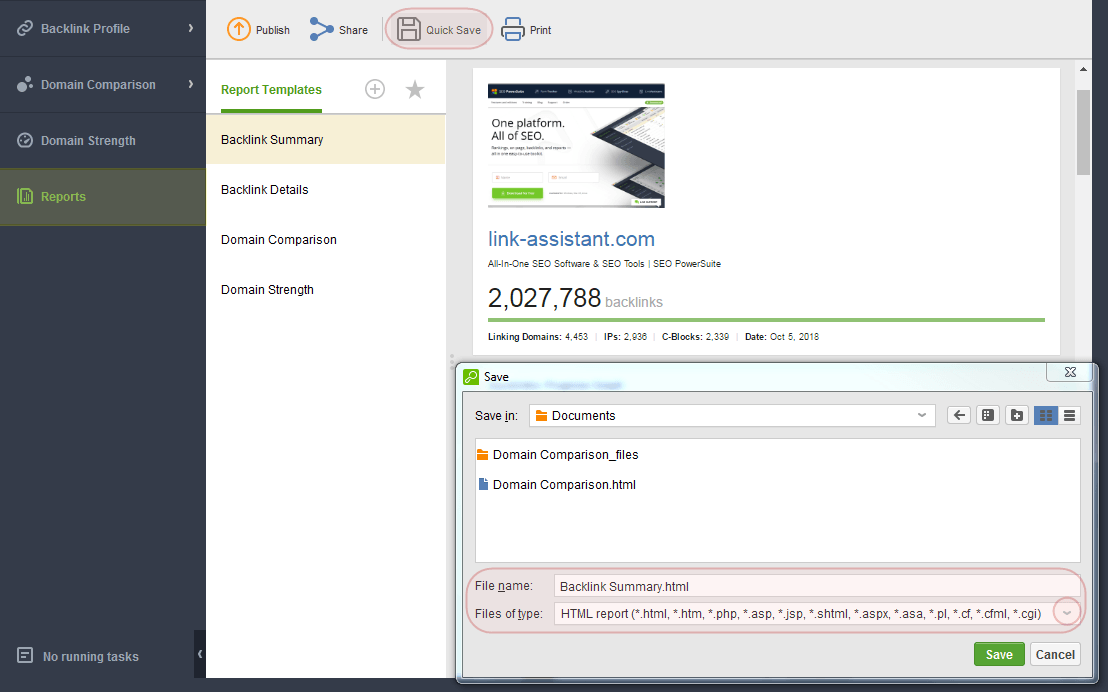Select the Domain Comparison.html file

(x=557, y=484)
